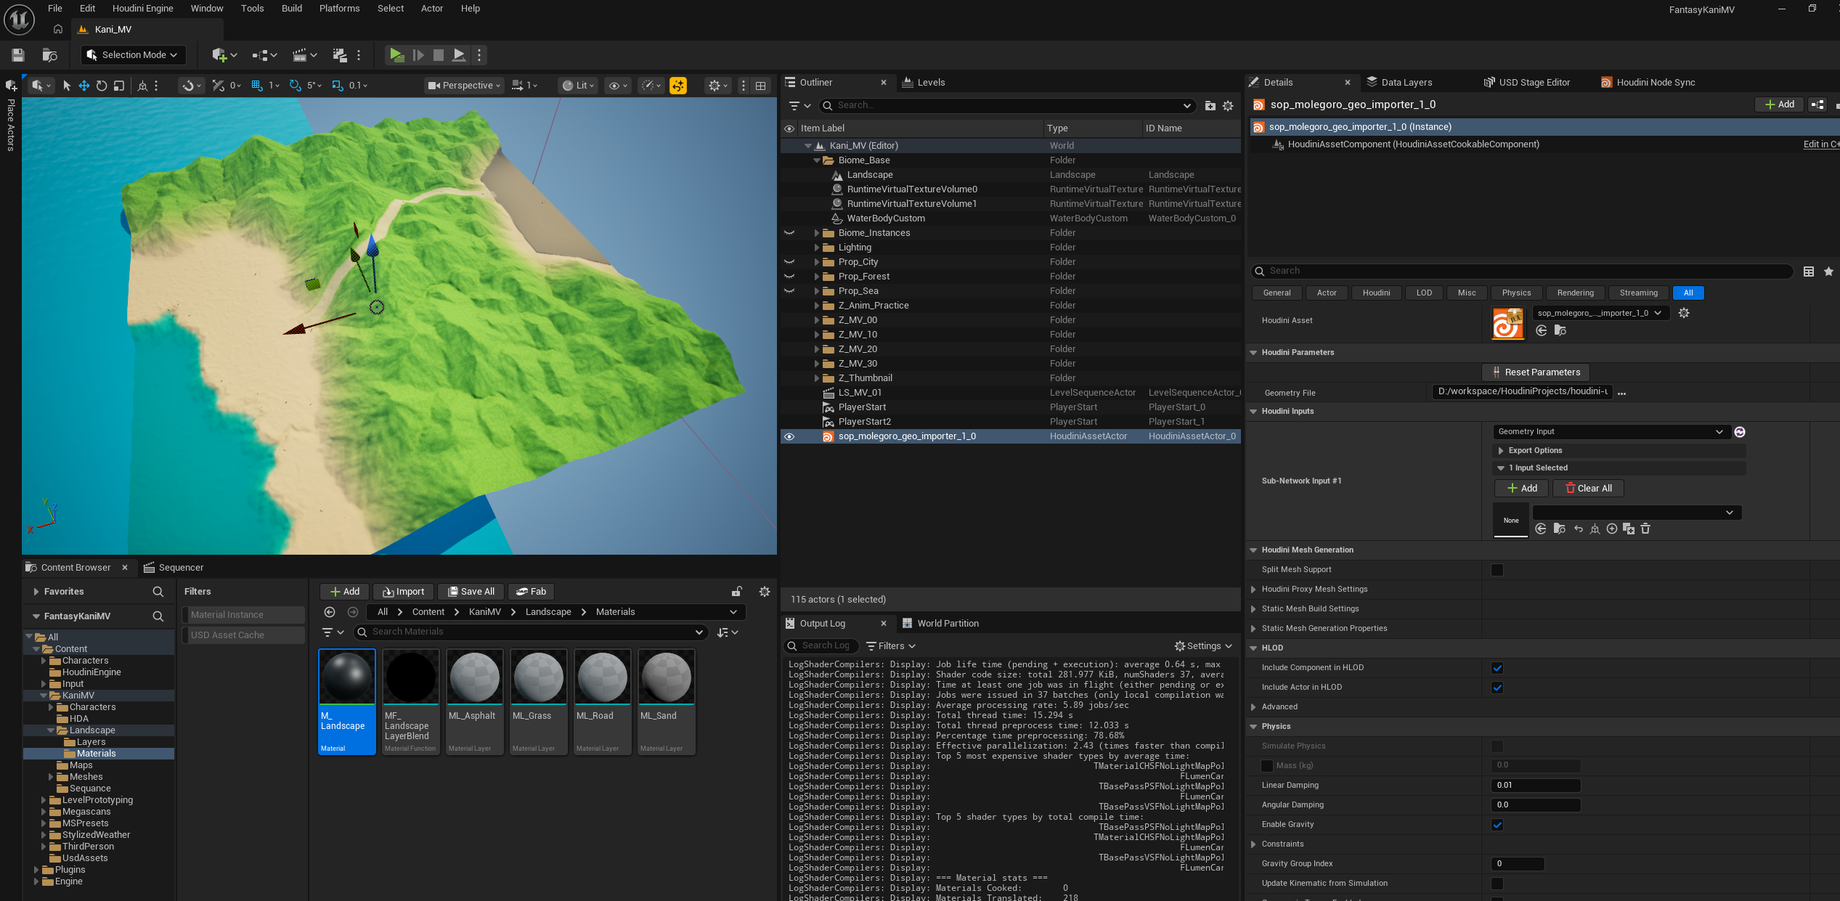Click the Content Browser lock icon
1840x901 pixels.
click(737, 592)
